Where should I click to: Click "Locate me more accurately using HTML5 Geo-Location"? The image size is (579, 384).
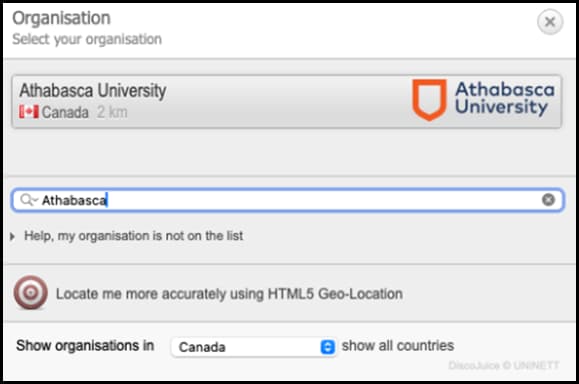click(x=229, y=294)
